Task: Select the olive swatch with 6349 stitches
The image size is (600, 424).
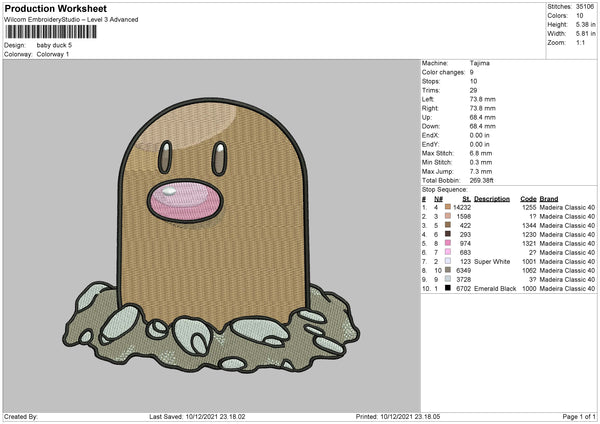Action: pyautogui.click(x=448, y=270)
